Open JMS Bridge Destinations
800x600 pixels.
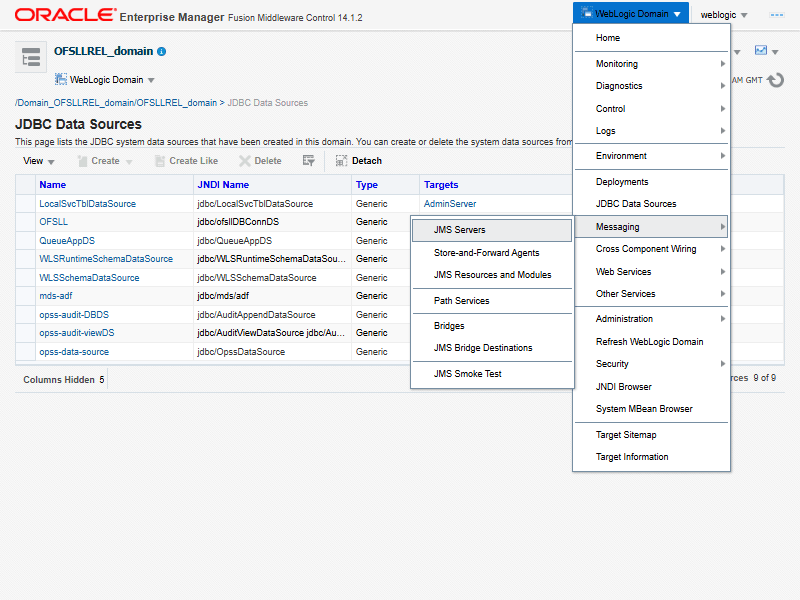492,347
